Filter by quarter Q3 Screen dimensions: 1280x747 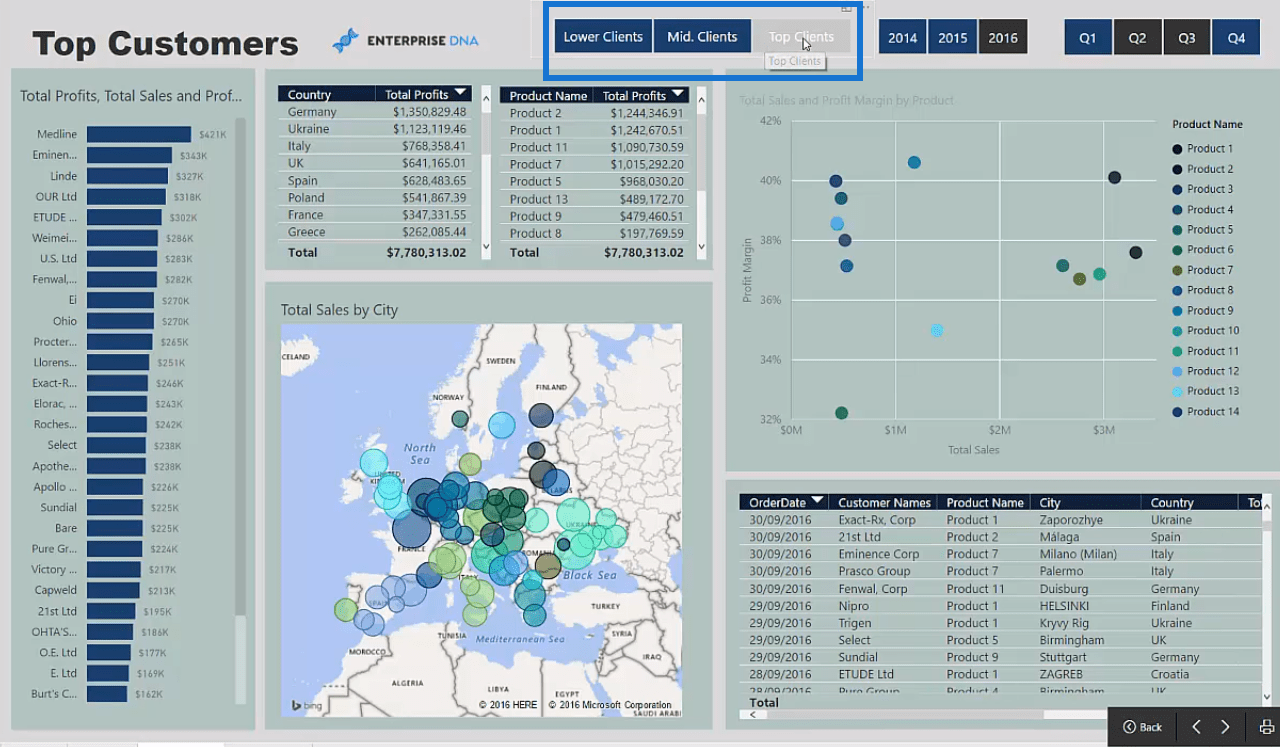pos(1186,37)
